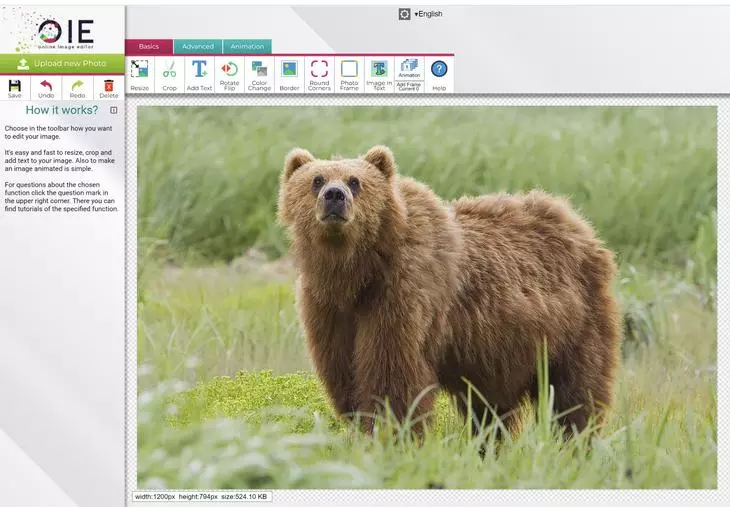Save the image with the floppy icon
Image resolution: width=730 pixels, height=507 pixels.
[14, 88]
